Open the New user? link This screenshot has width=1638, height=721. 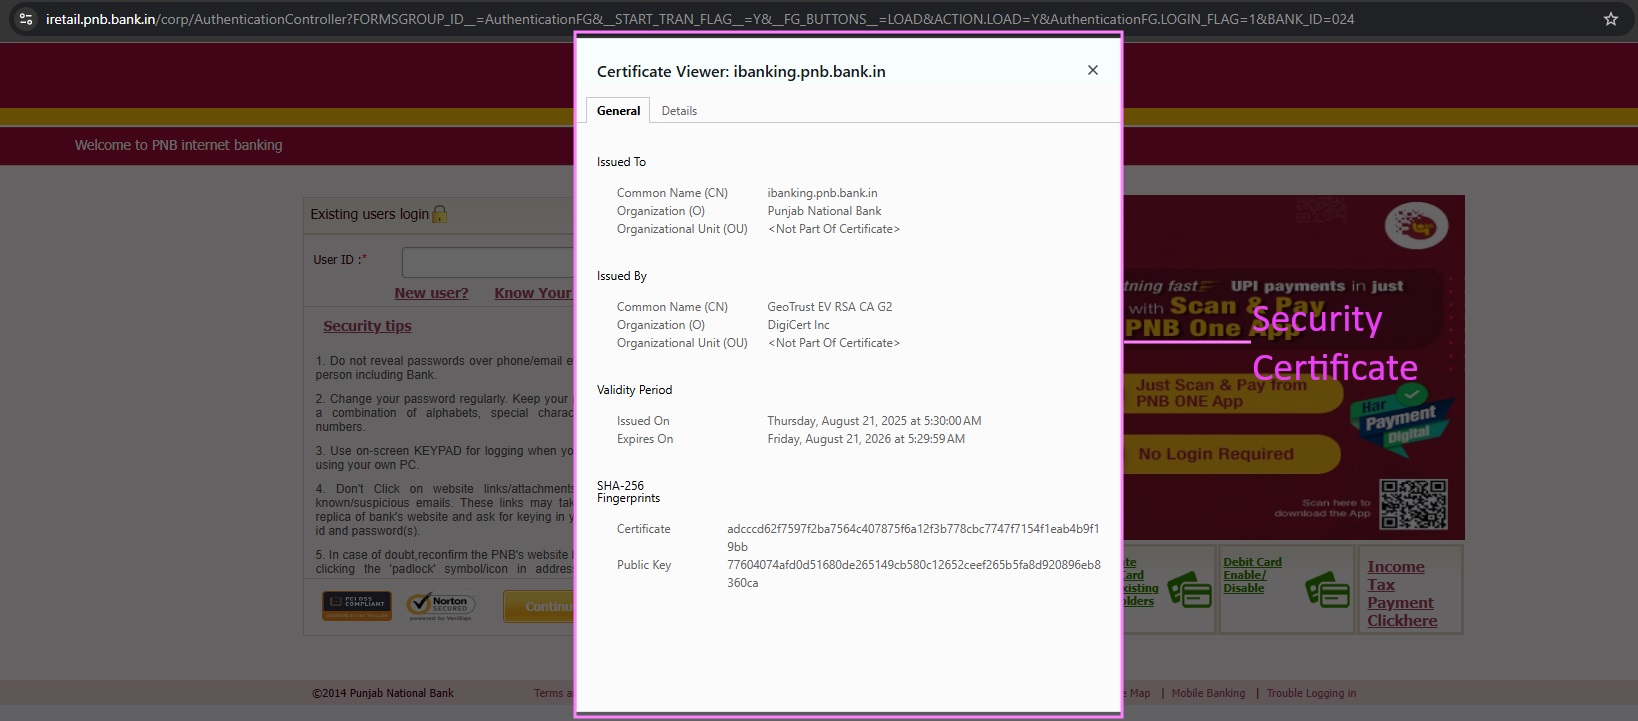pyautogui.click(x=431, y=293)
